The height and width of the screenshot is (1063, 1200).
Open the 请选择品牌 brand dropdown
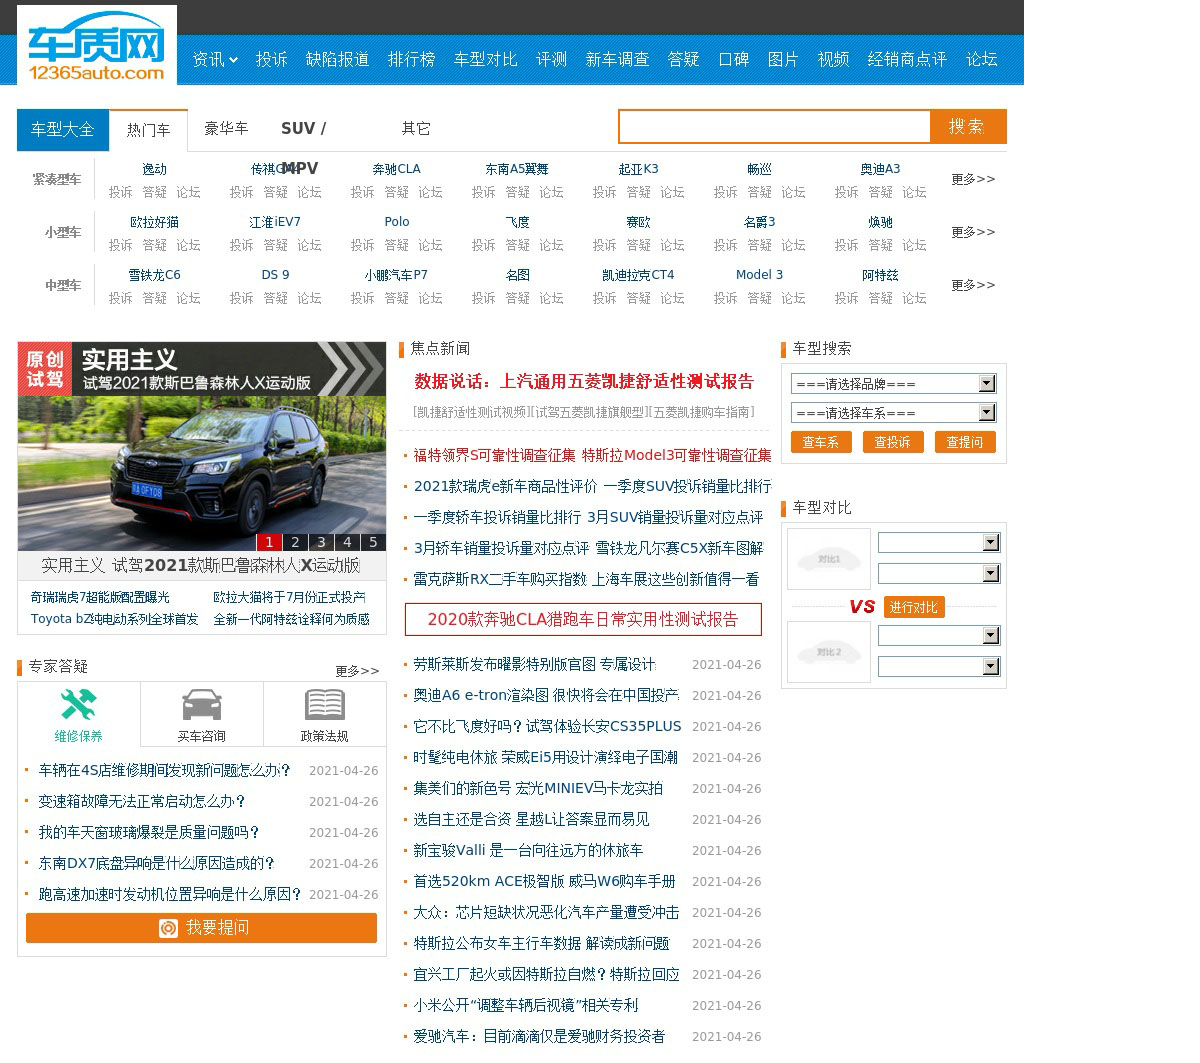pos(892,384)
